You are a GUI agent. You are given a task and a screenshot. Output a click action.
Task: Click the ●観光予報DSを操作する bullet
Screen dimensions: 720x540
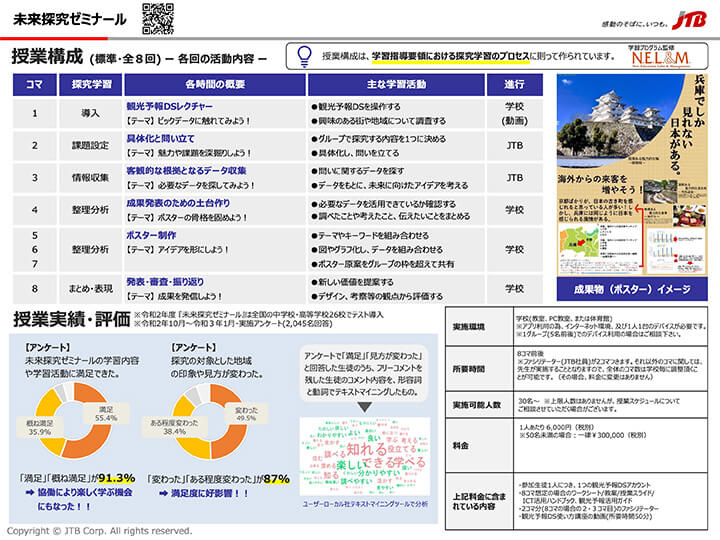click(x=356, y=107)
